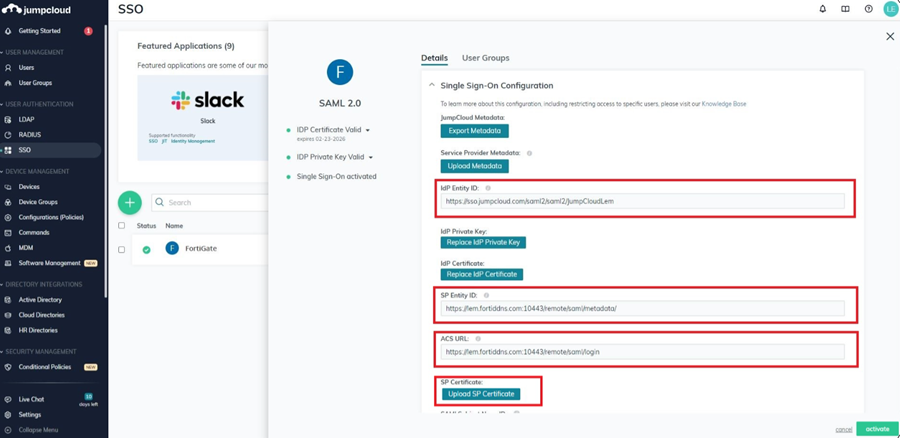Close the SAML configuration panel

click(x=890, y=36)
